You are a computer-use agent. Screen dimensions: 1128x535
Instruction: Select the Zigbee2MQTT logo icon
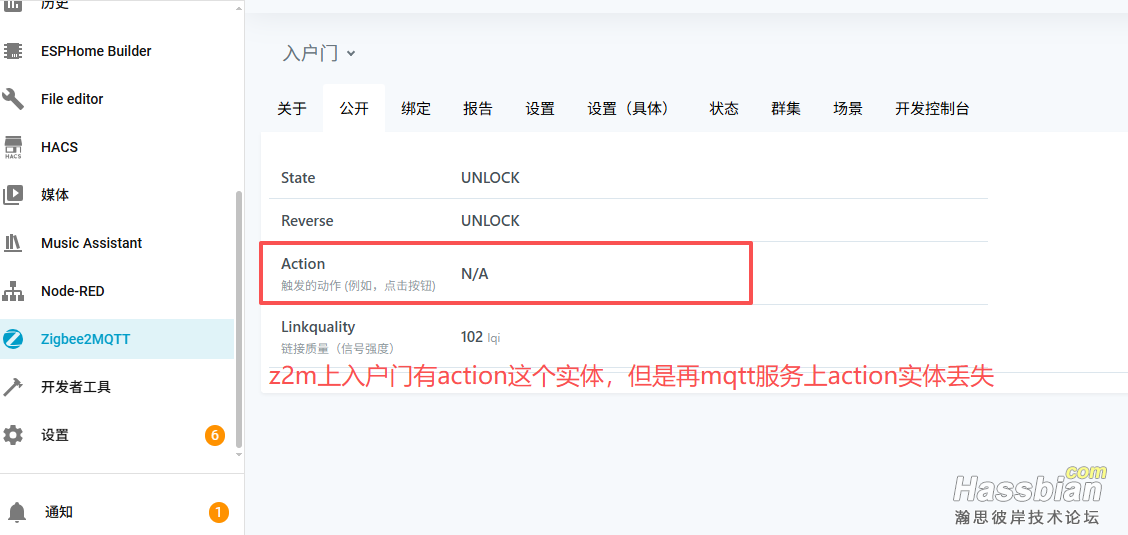coord(13,339)
